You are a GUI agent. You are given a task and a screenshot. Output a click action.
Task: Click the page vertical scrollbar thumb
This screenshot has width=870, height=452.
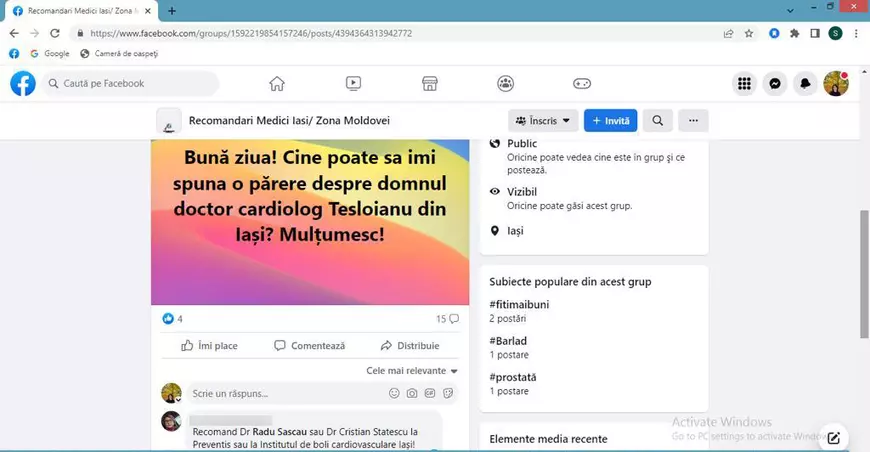(864, 274)
